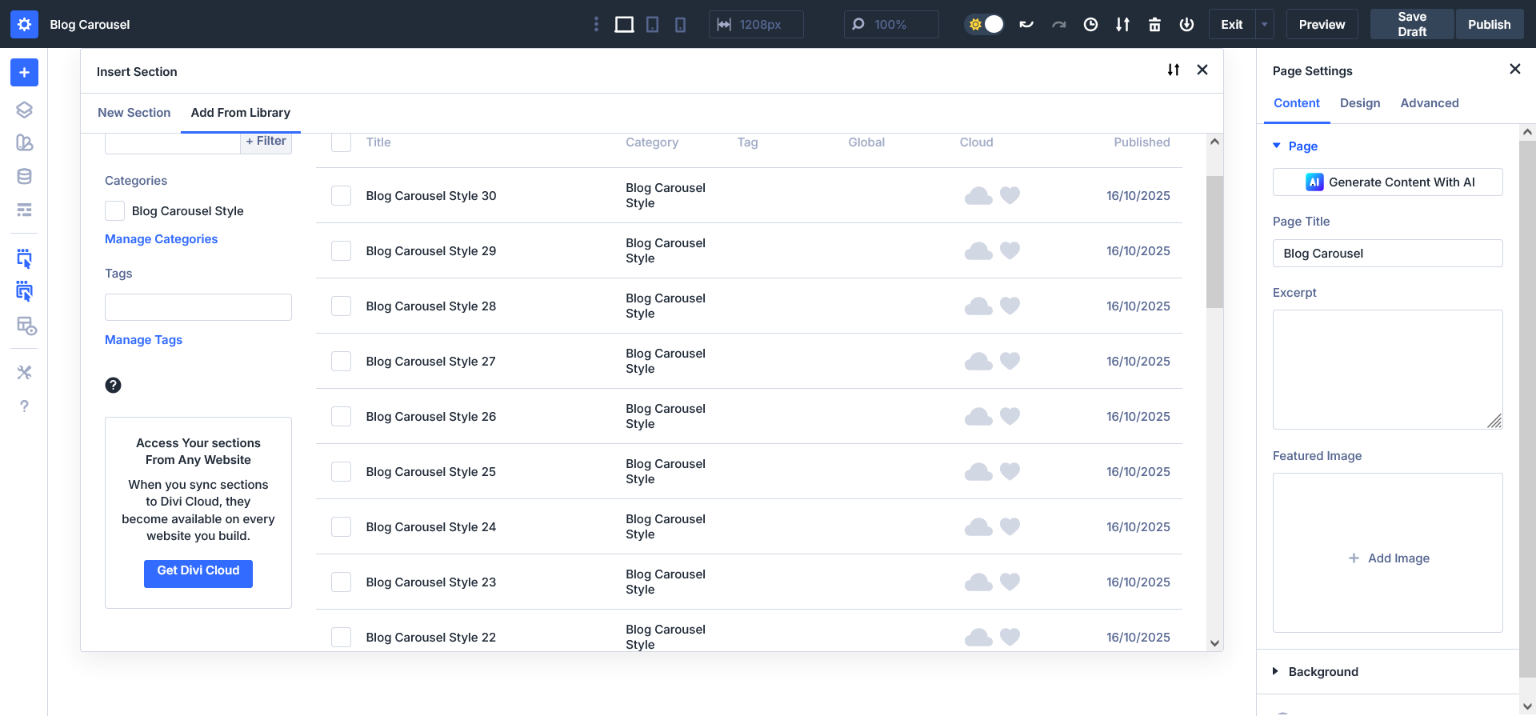
Task: Tick the Blog Carousel Style category filter
Action: (x=115, y=211)
